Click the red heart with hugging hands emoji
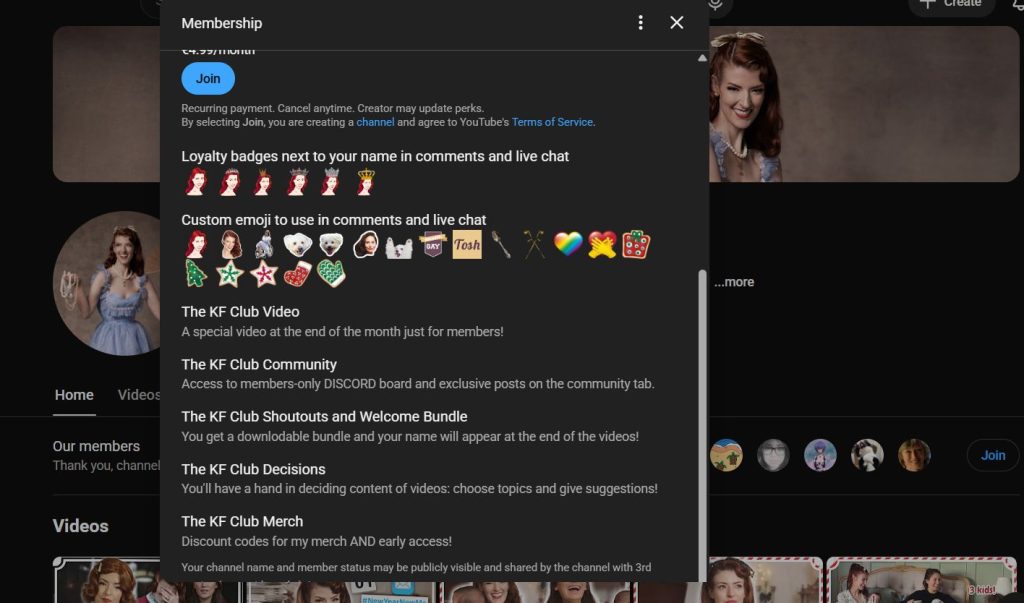 pyautogui.click(x=601, y=244)
